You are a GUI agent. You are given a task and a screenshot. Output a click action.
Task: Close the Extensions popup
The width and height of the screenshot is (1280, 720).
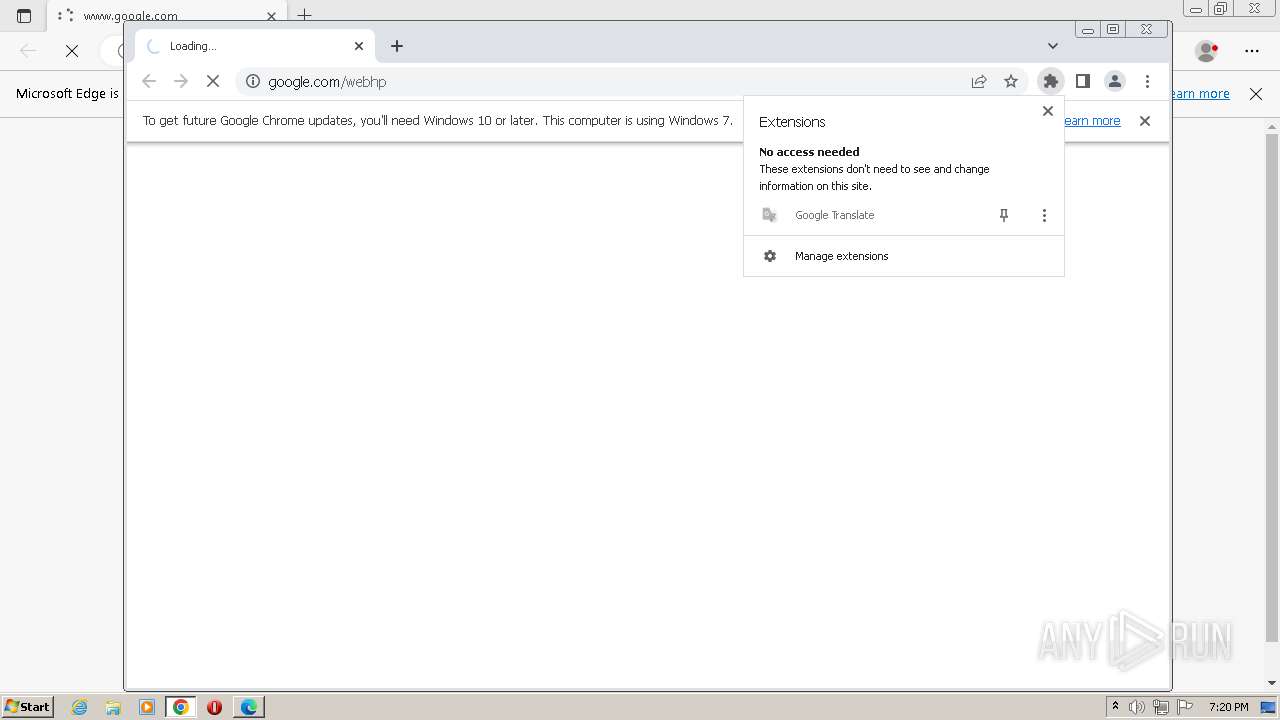(1048, 111)
